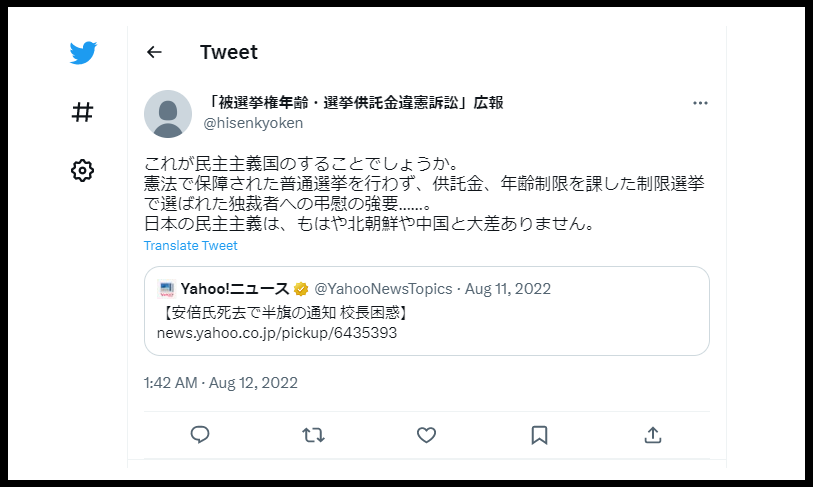Open the quoted Yahoo!ニュース account name

[234, 289]
